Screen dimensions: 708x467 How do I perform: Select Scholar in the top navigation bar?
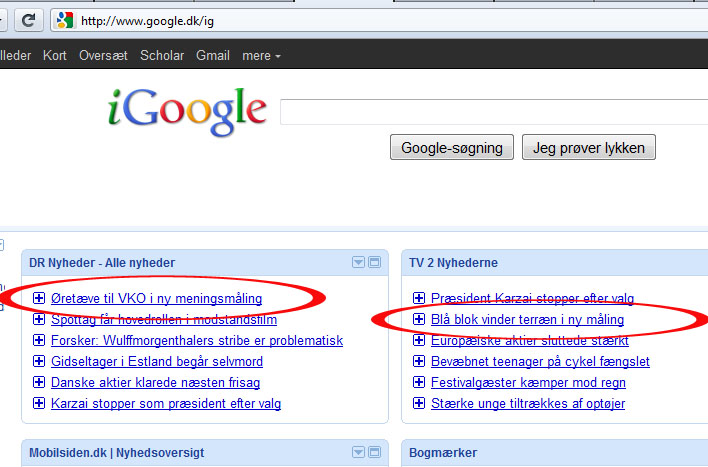162,56
